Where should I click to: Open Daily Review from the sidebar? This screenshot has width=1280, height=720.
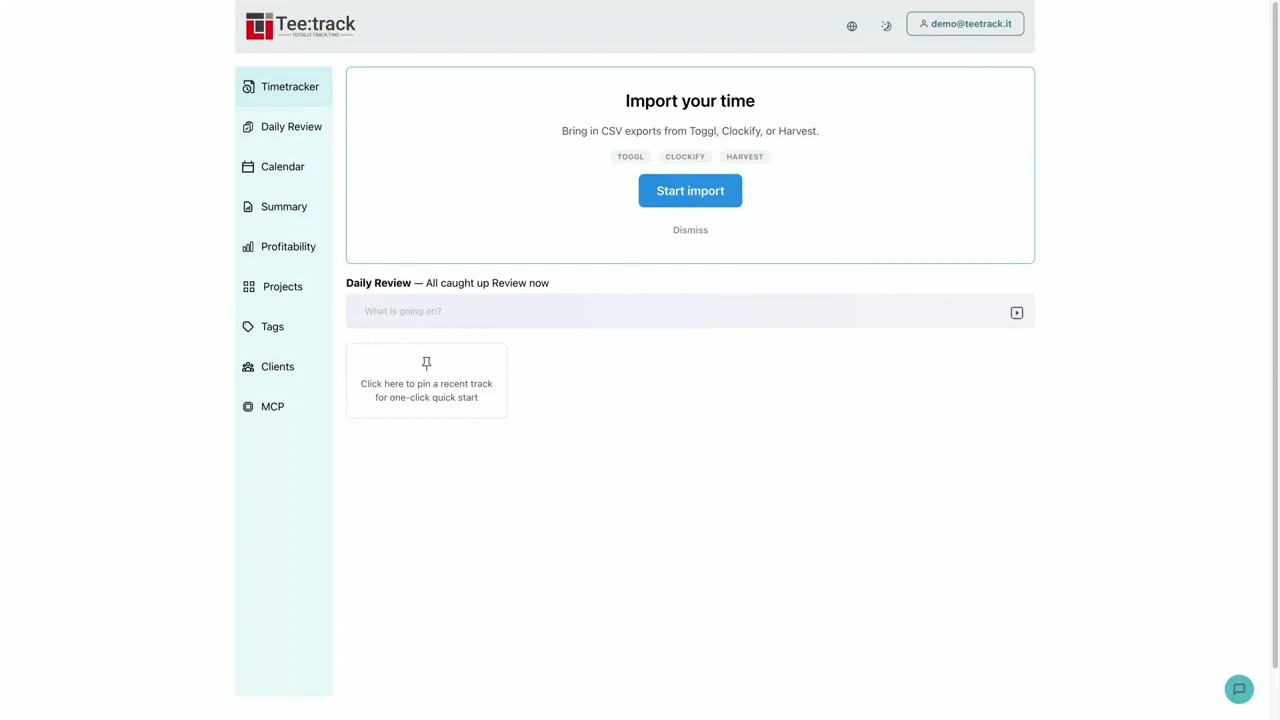click(x=284, y=127)
